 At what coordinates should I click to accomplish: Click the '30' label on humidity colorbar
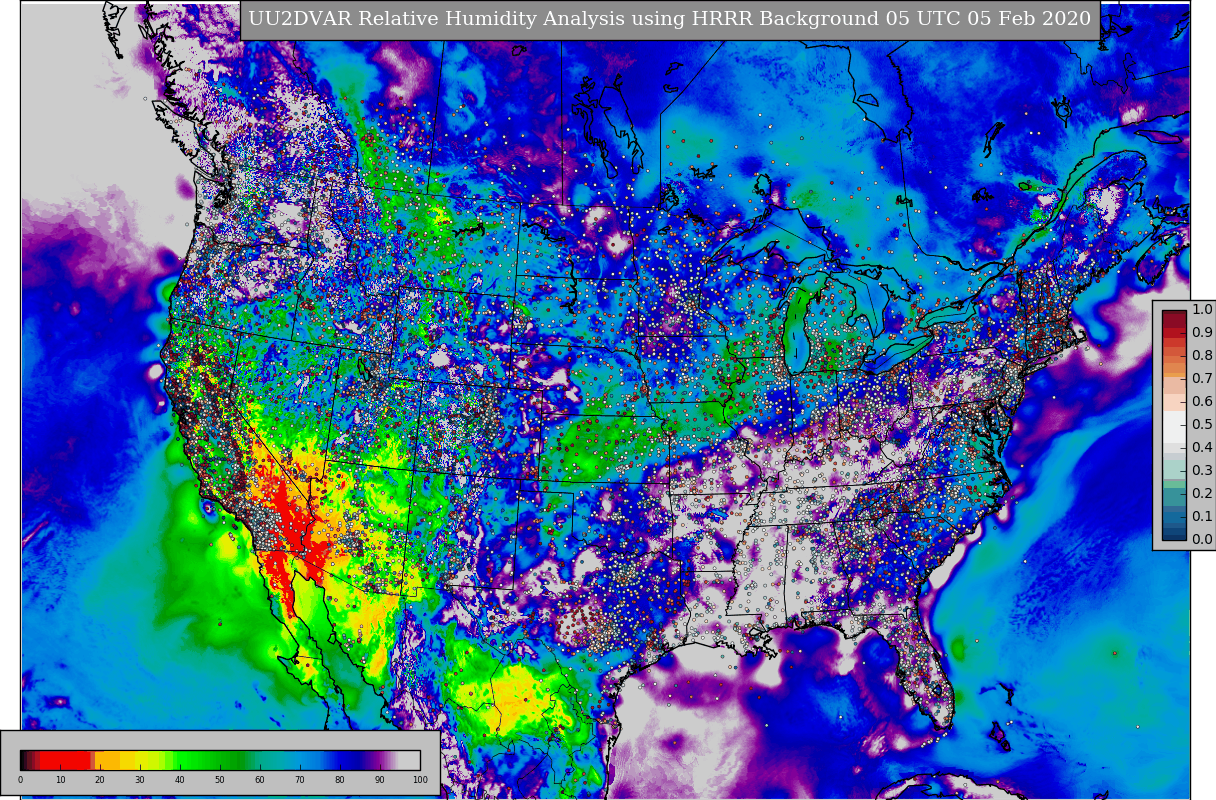tap(140, 780)
